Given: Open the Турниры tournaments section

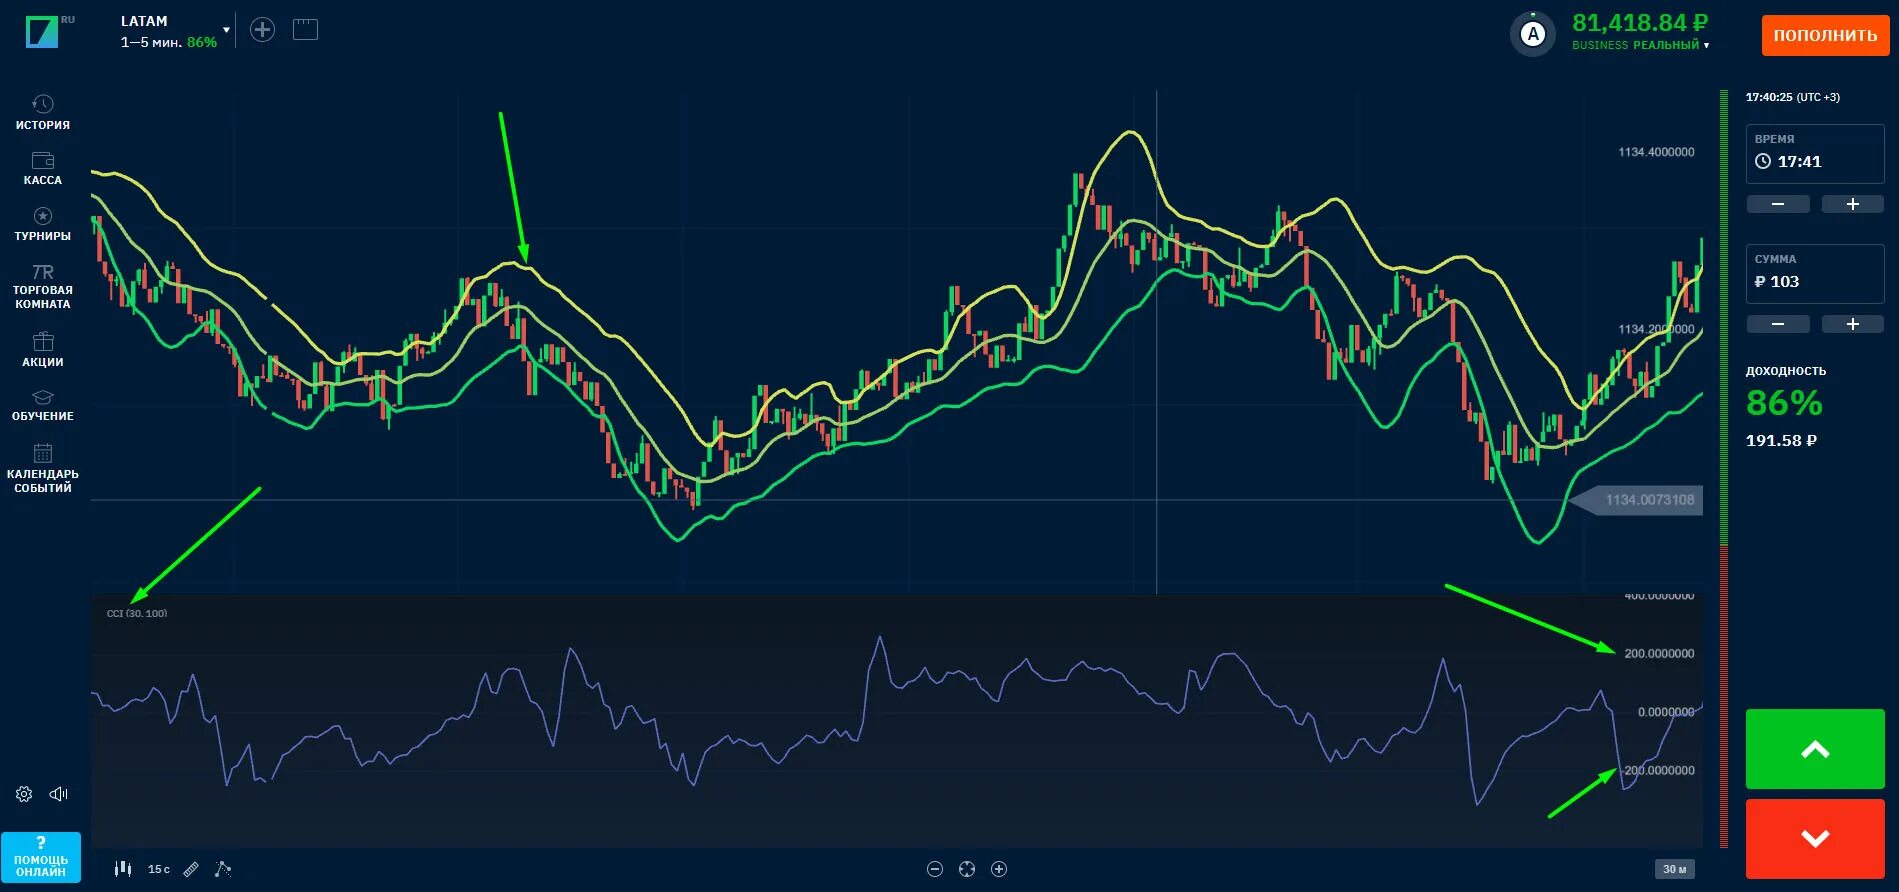Looking at the screenshot, I should point(42,224).
